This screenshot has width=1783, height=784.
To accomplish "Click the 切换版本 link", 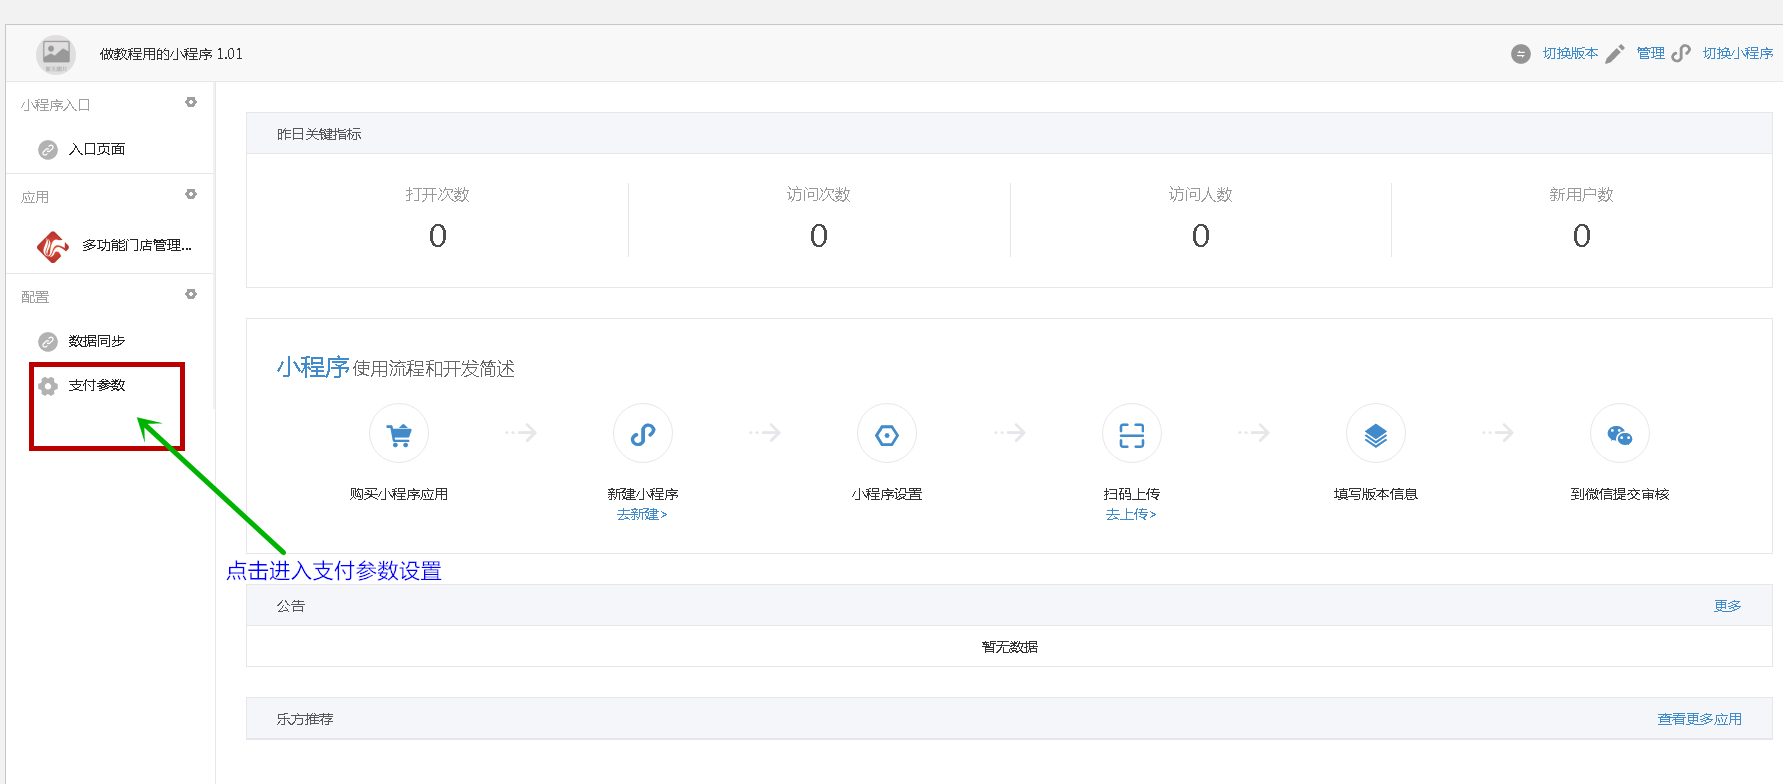I will click(x=1569, y=53).
